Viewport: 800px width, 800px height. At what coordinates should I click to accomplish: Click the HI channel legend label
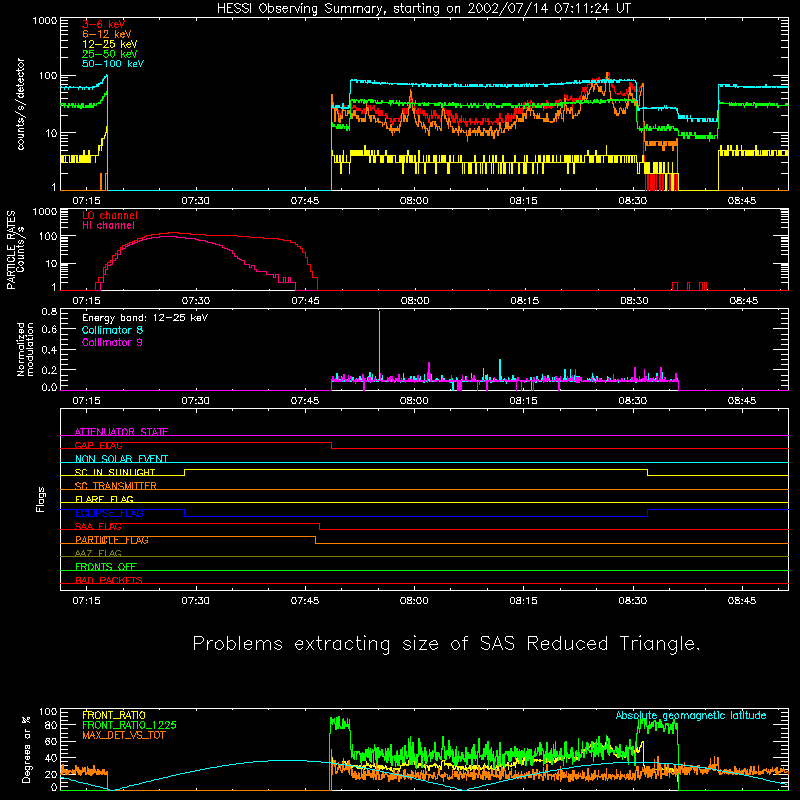pos(108,226)
